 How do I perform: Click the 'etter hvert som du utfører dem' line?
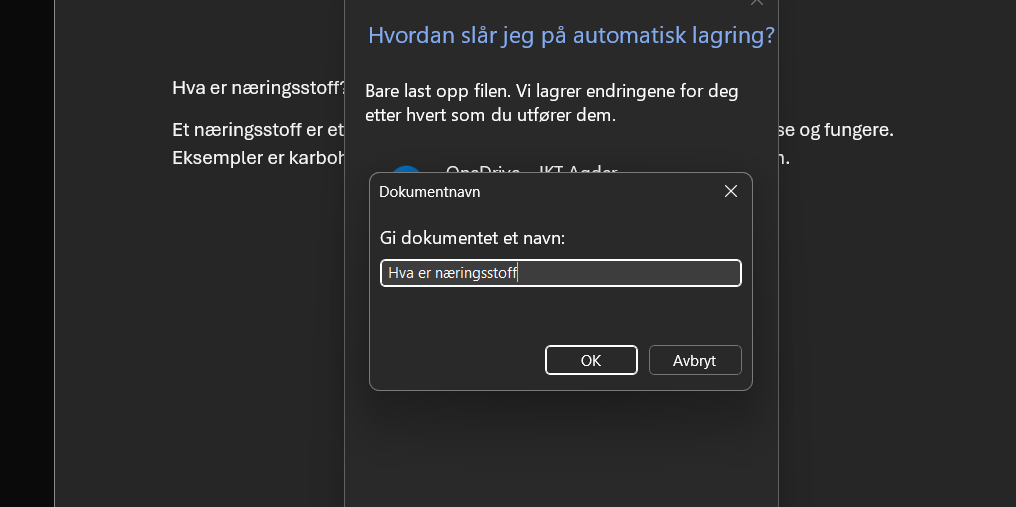point(490,115)
